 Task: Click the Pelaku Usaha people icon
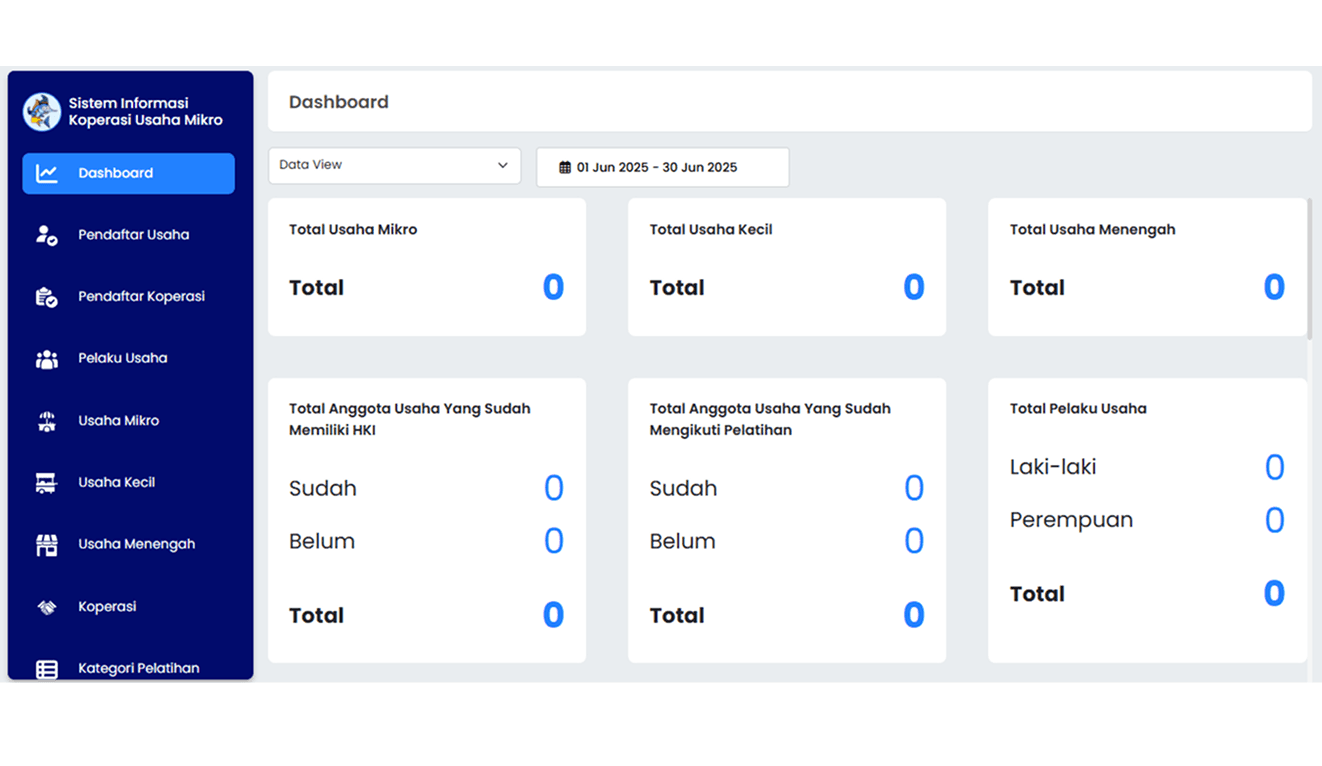coord(47,359)
